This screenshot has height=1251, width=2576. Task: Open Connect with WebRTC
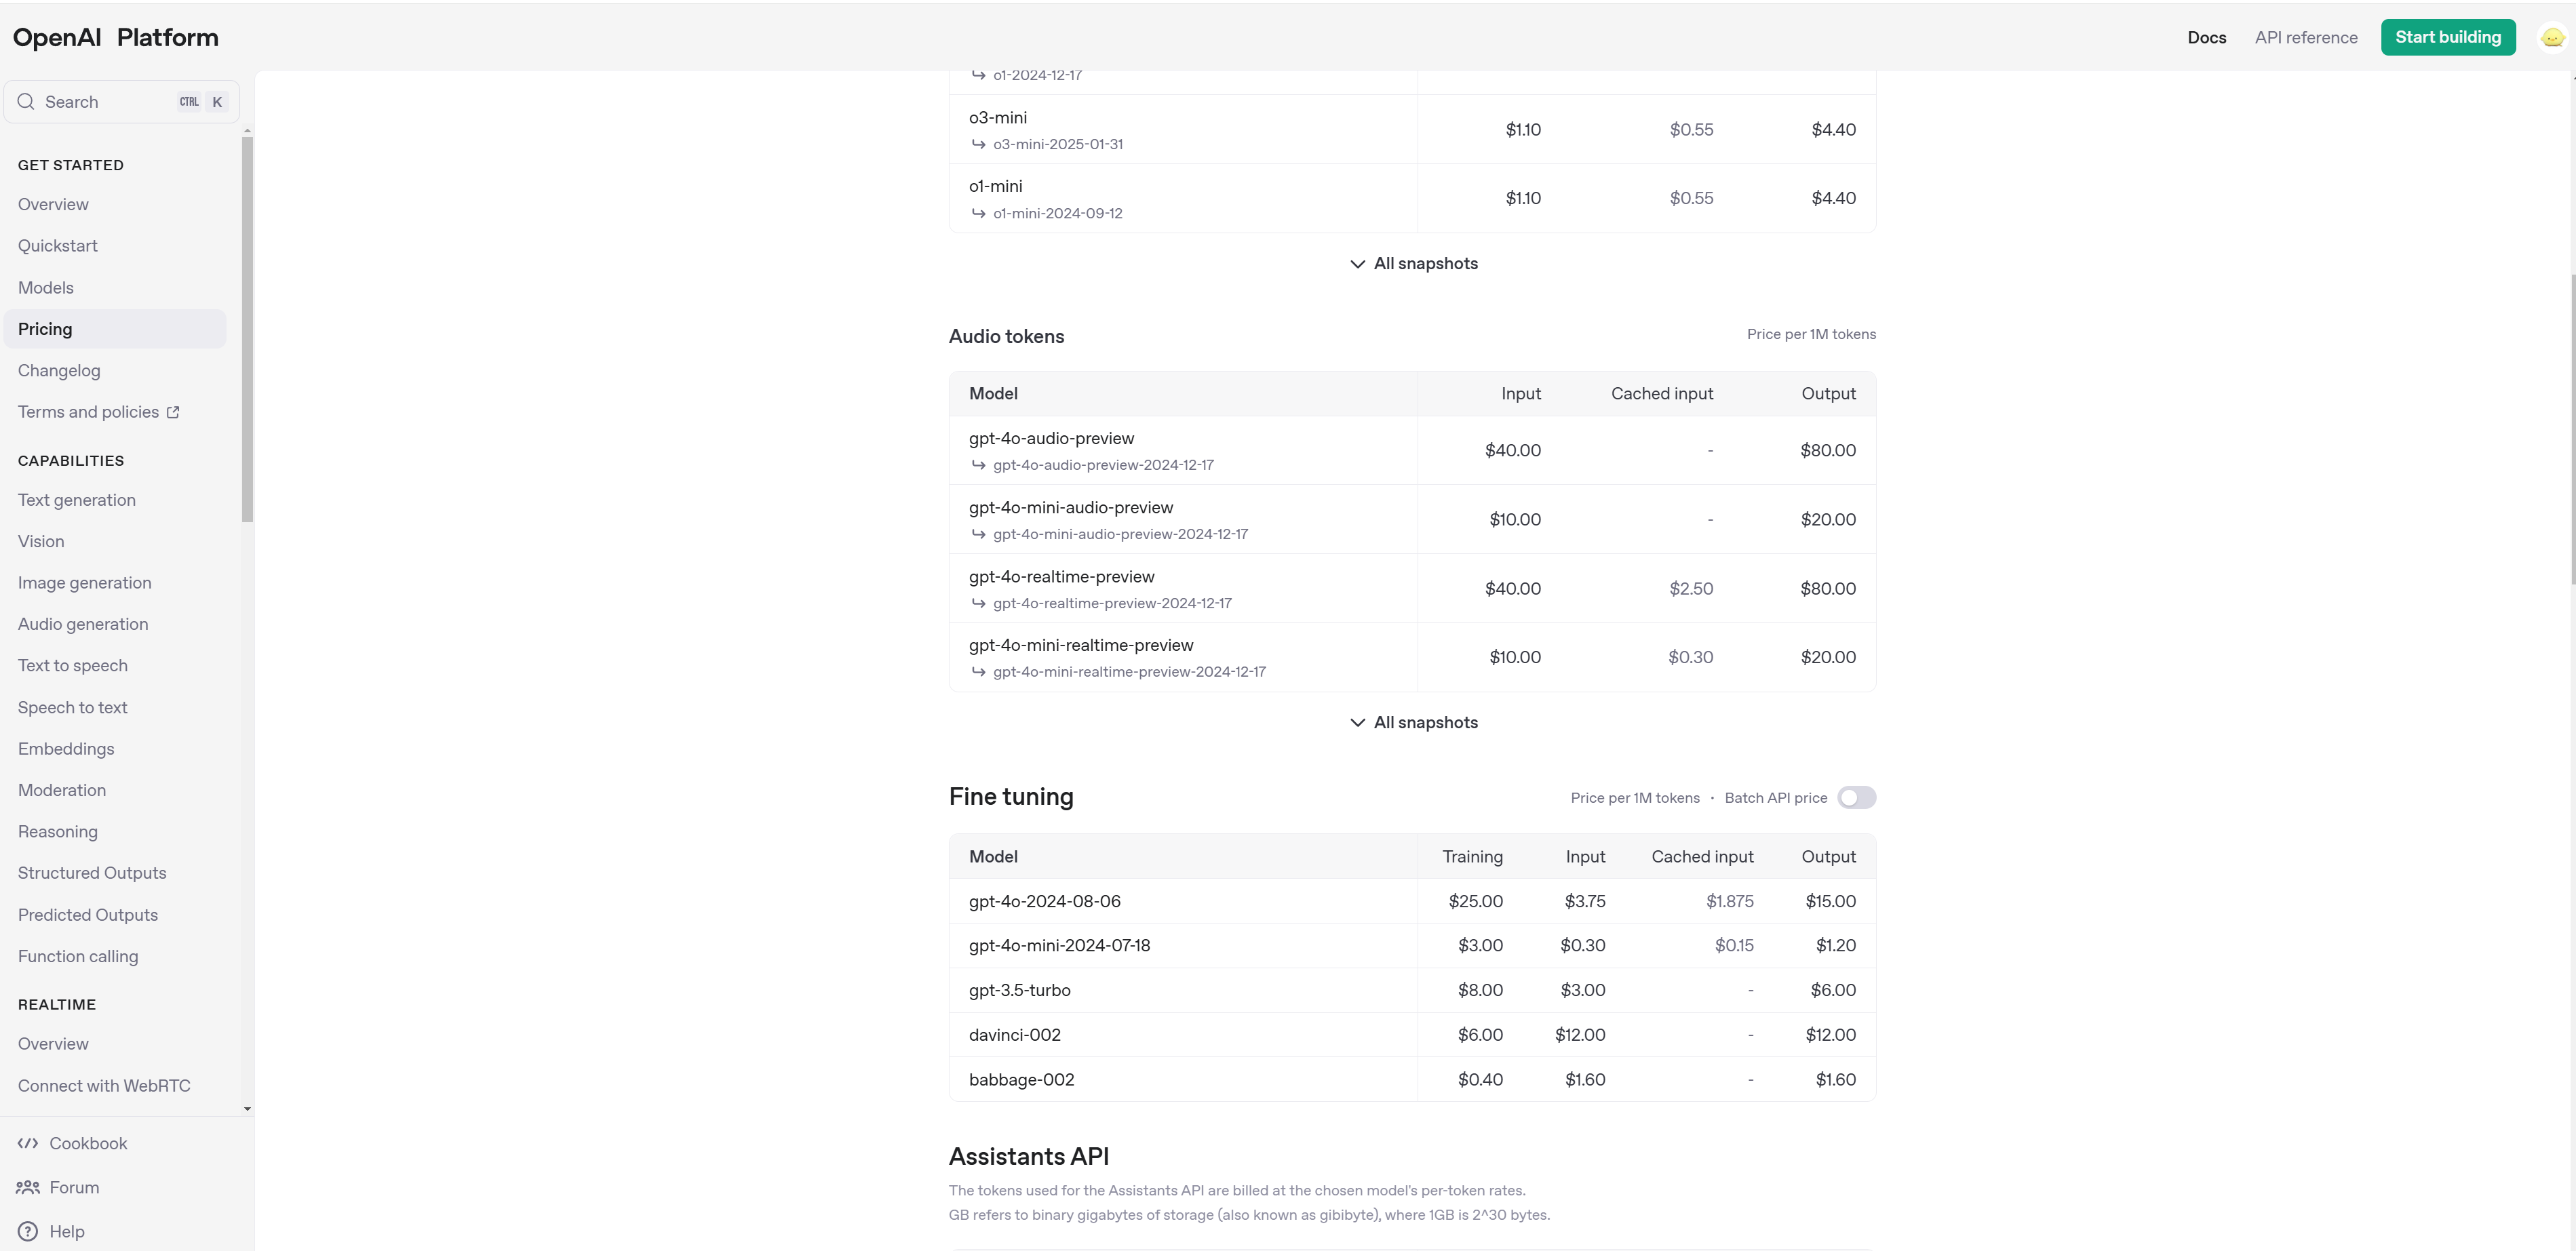[104, 1086]
